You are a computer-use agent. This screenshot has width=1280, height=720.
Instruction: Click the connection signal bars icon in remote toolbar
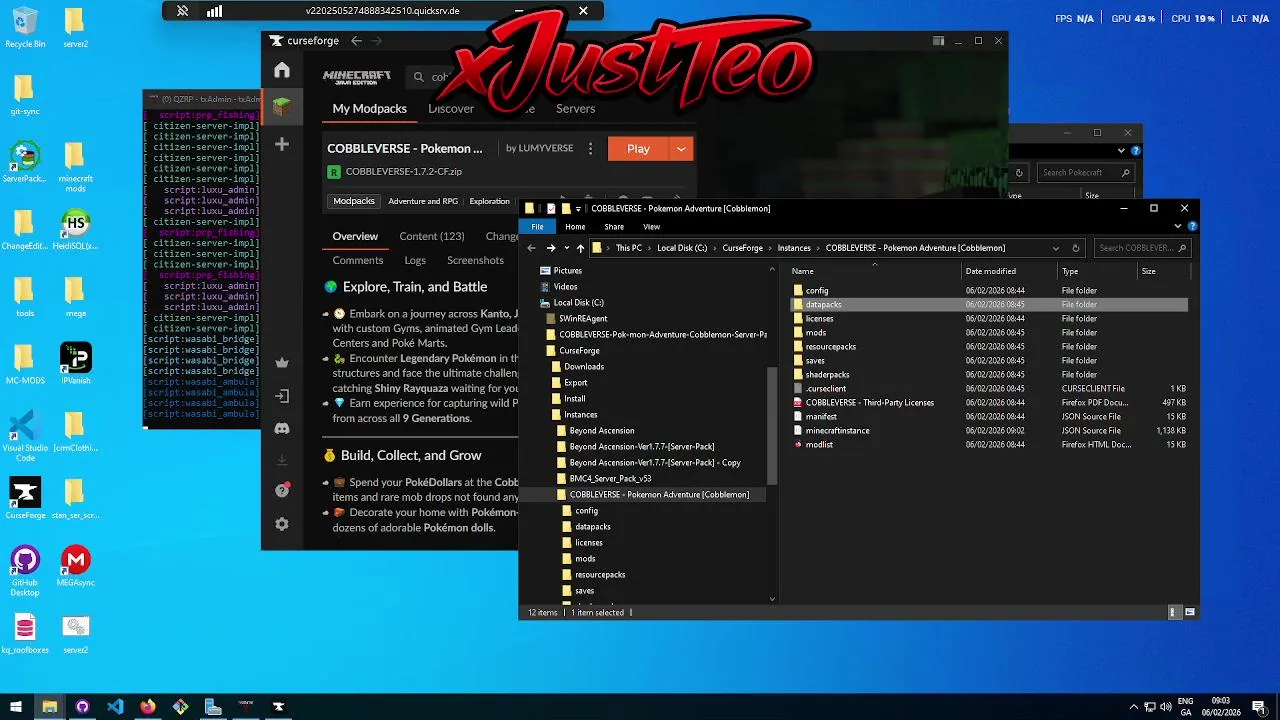[214, 11]
